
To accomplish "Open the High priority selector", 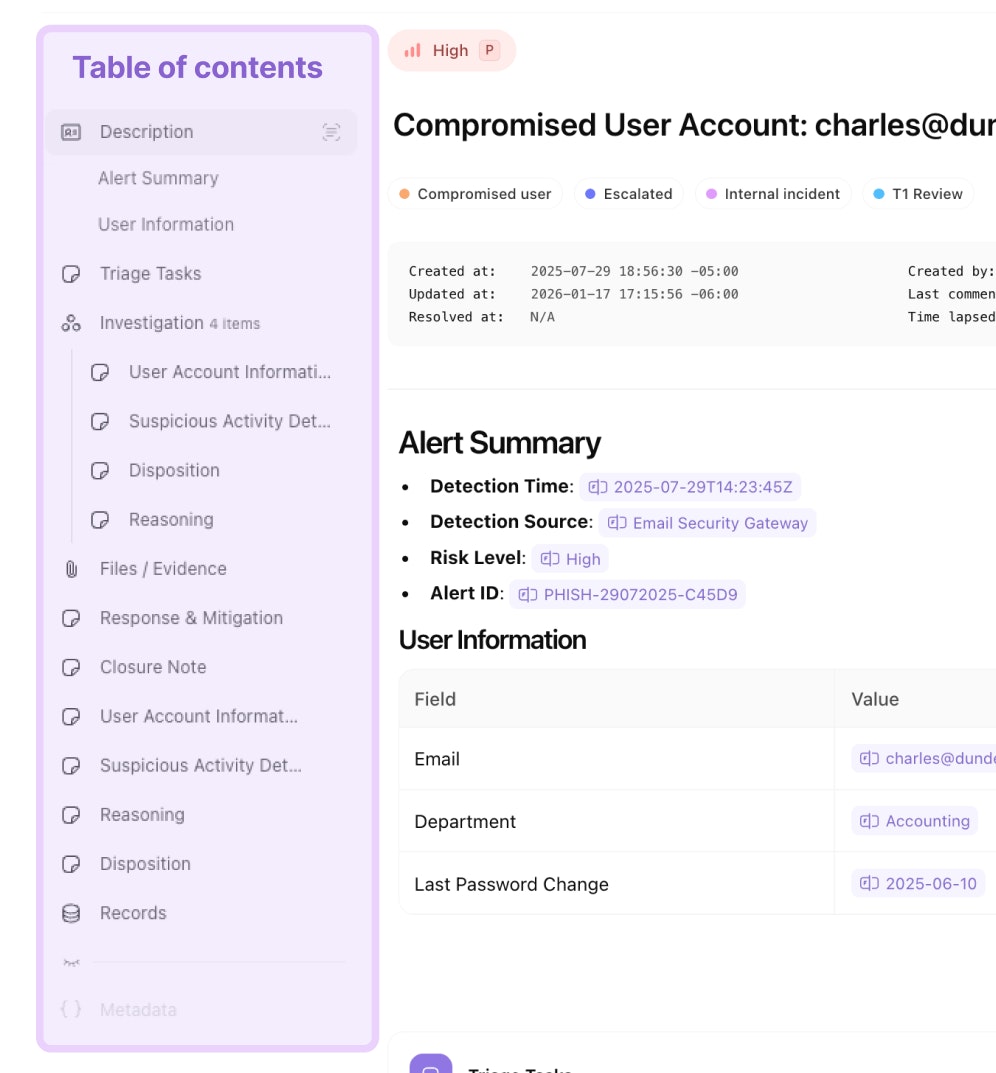I will pos(451,51).
